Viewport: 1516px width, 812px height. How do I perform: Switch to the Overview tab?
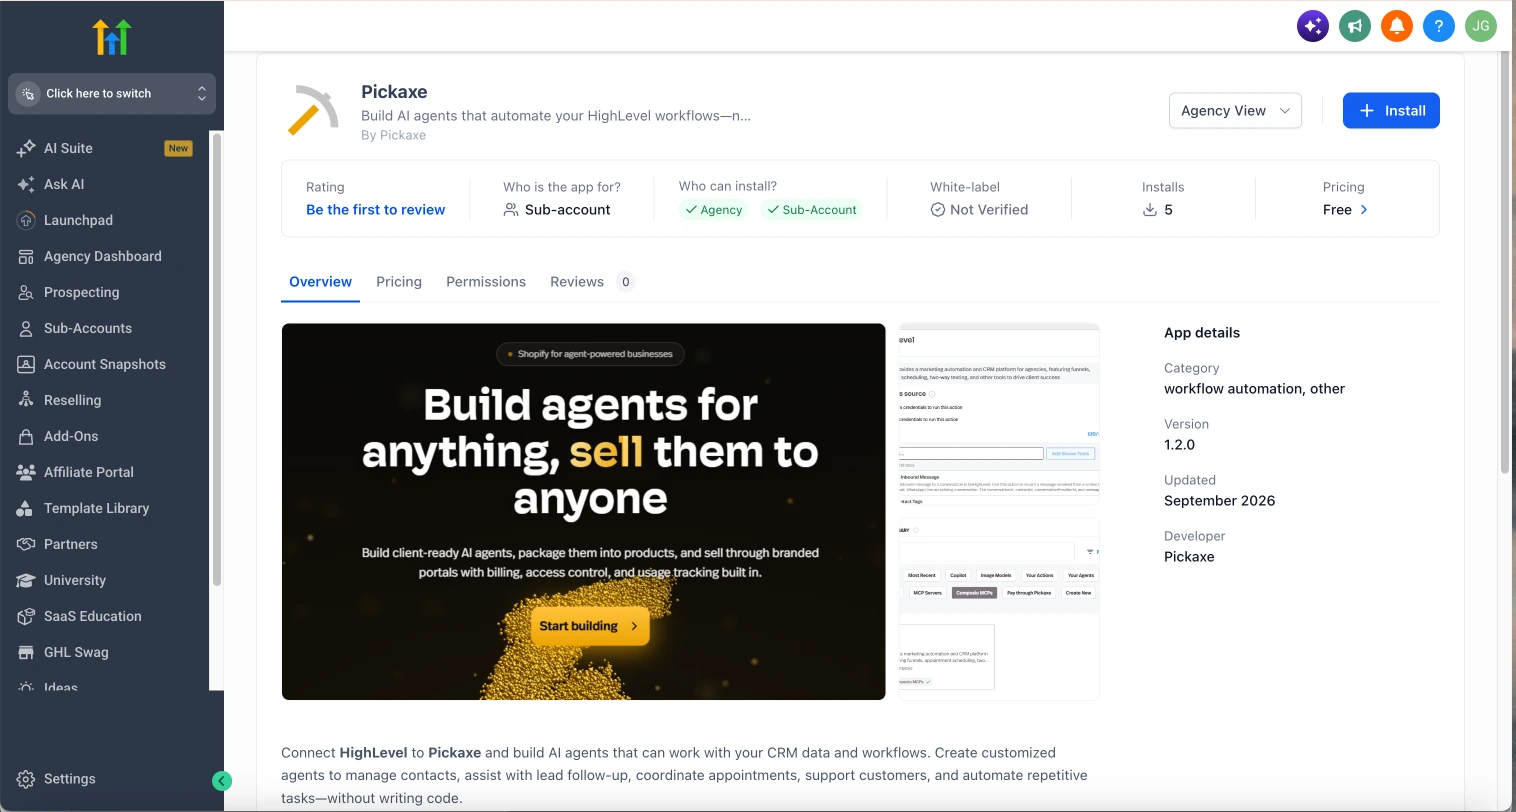point(320,282)
